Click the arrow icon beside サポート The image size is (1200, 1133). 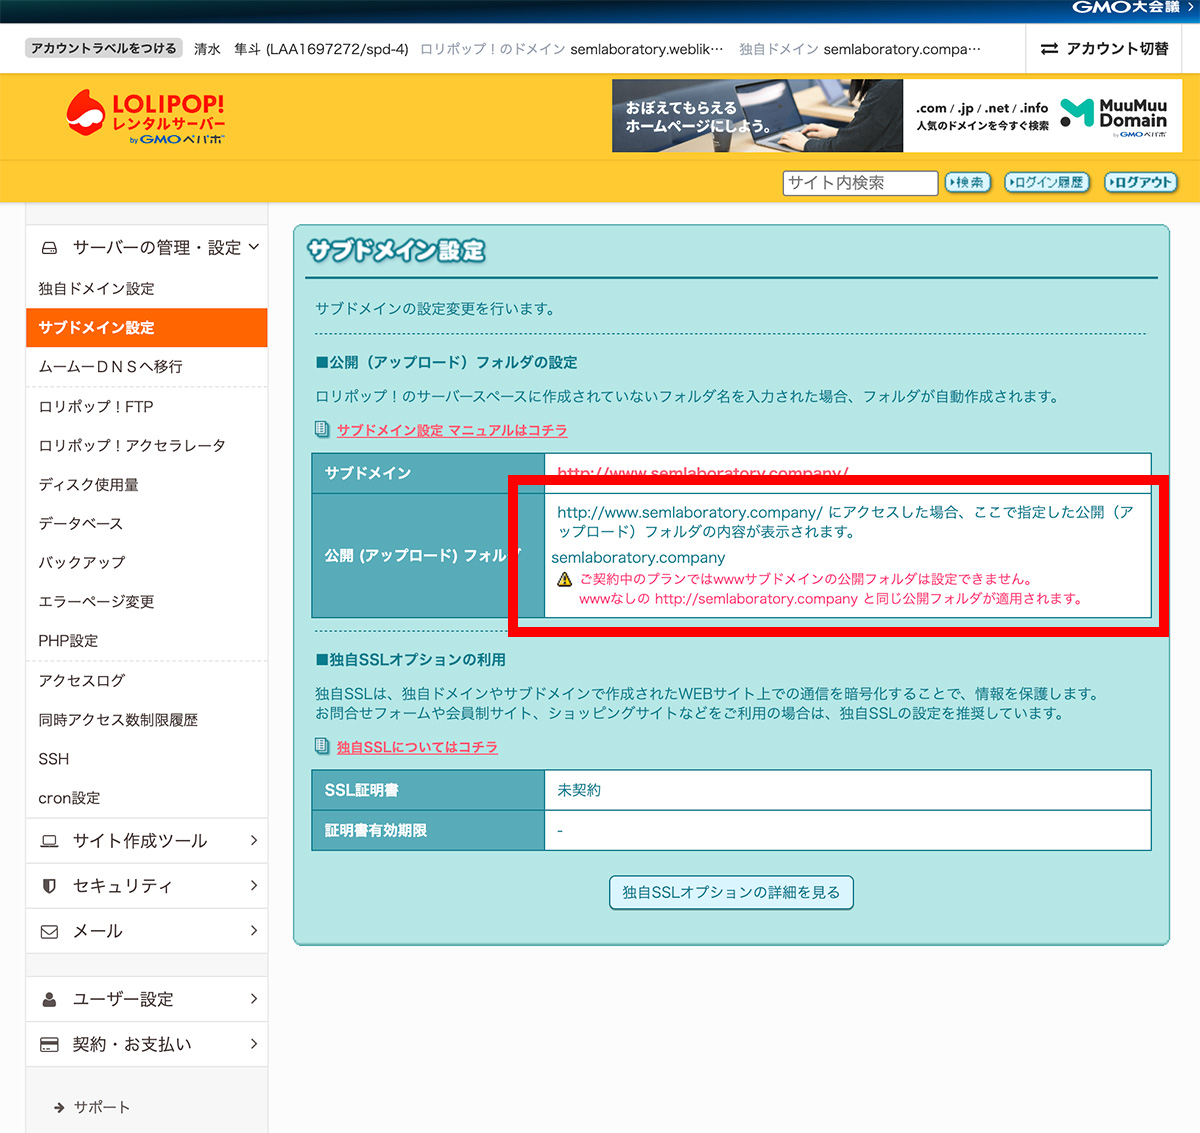point(57,1107)
